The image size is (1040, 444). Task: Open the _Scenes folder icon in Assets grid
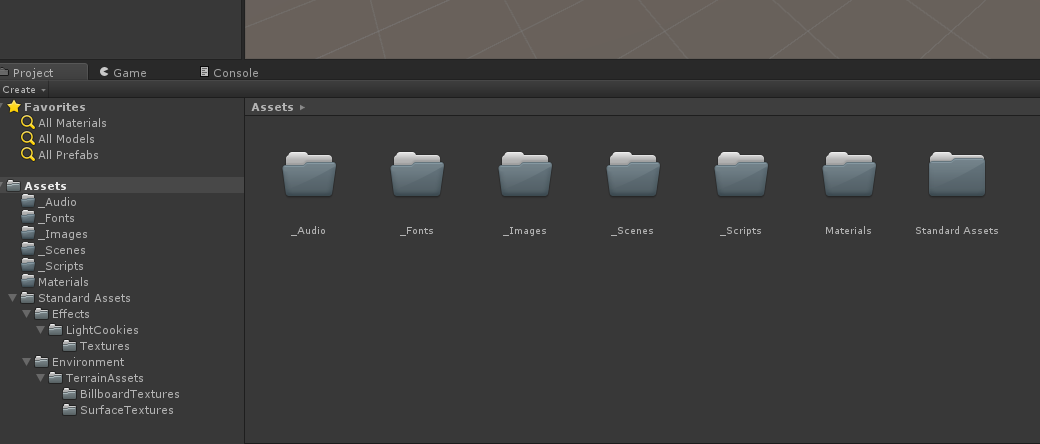[x=633, y=175]
